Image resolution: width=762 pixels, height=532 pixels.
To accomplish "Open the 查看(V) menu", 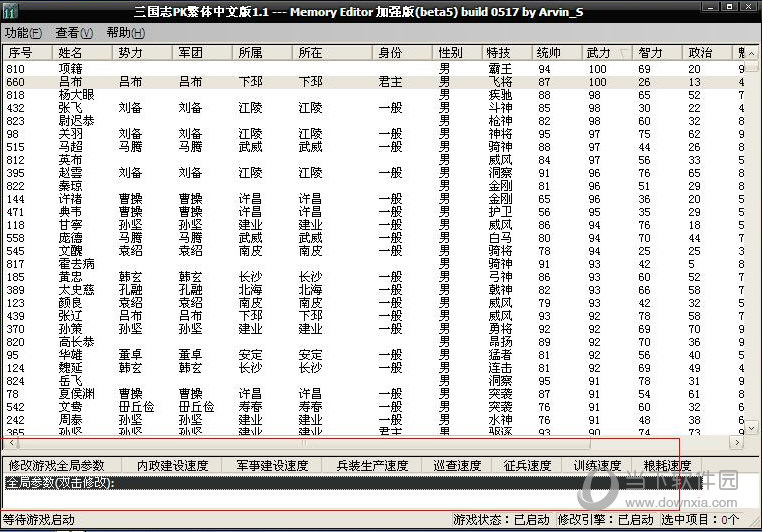I will click(74, 33).
